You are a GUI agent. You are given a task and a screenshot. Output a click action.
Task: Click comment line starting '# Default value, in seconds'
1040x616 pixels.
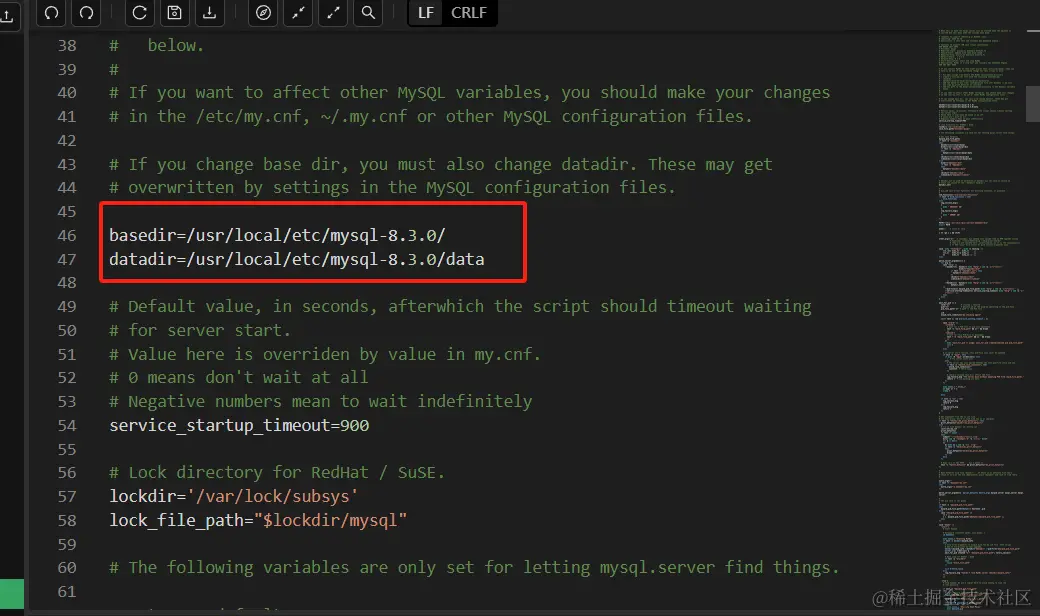460,306
